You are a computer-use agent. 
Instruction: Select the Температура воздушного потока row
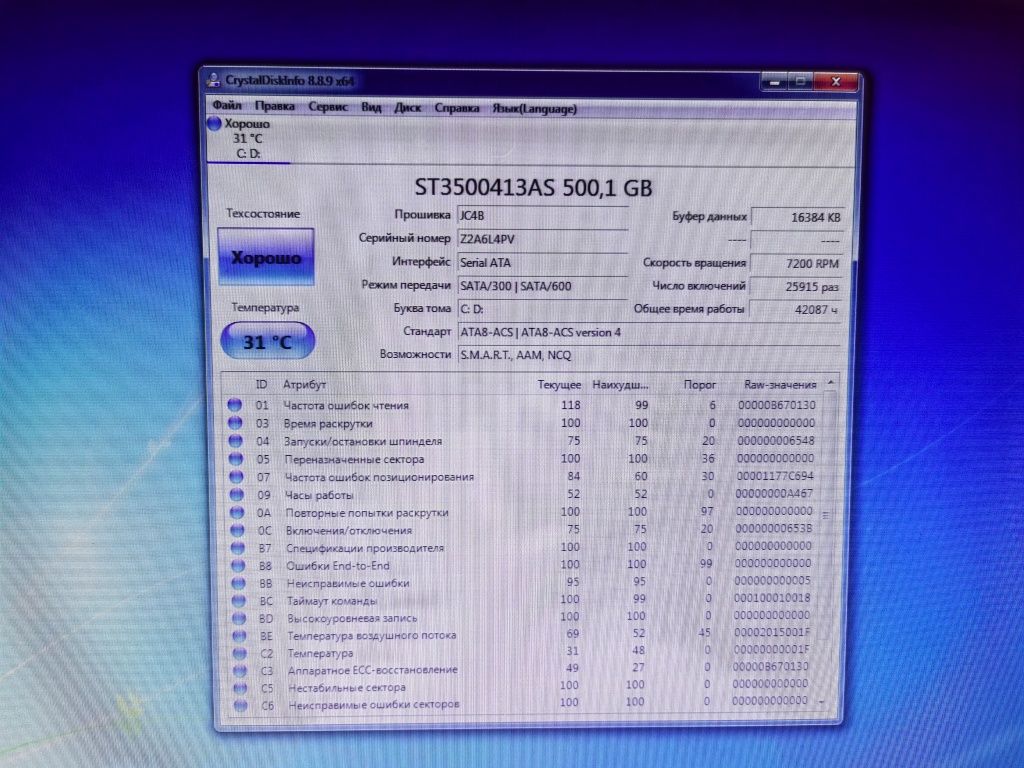click(522, 634)
